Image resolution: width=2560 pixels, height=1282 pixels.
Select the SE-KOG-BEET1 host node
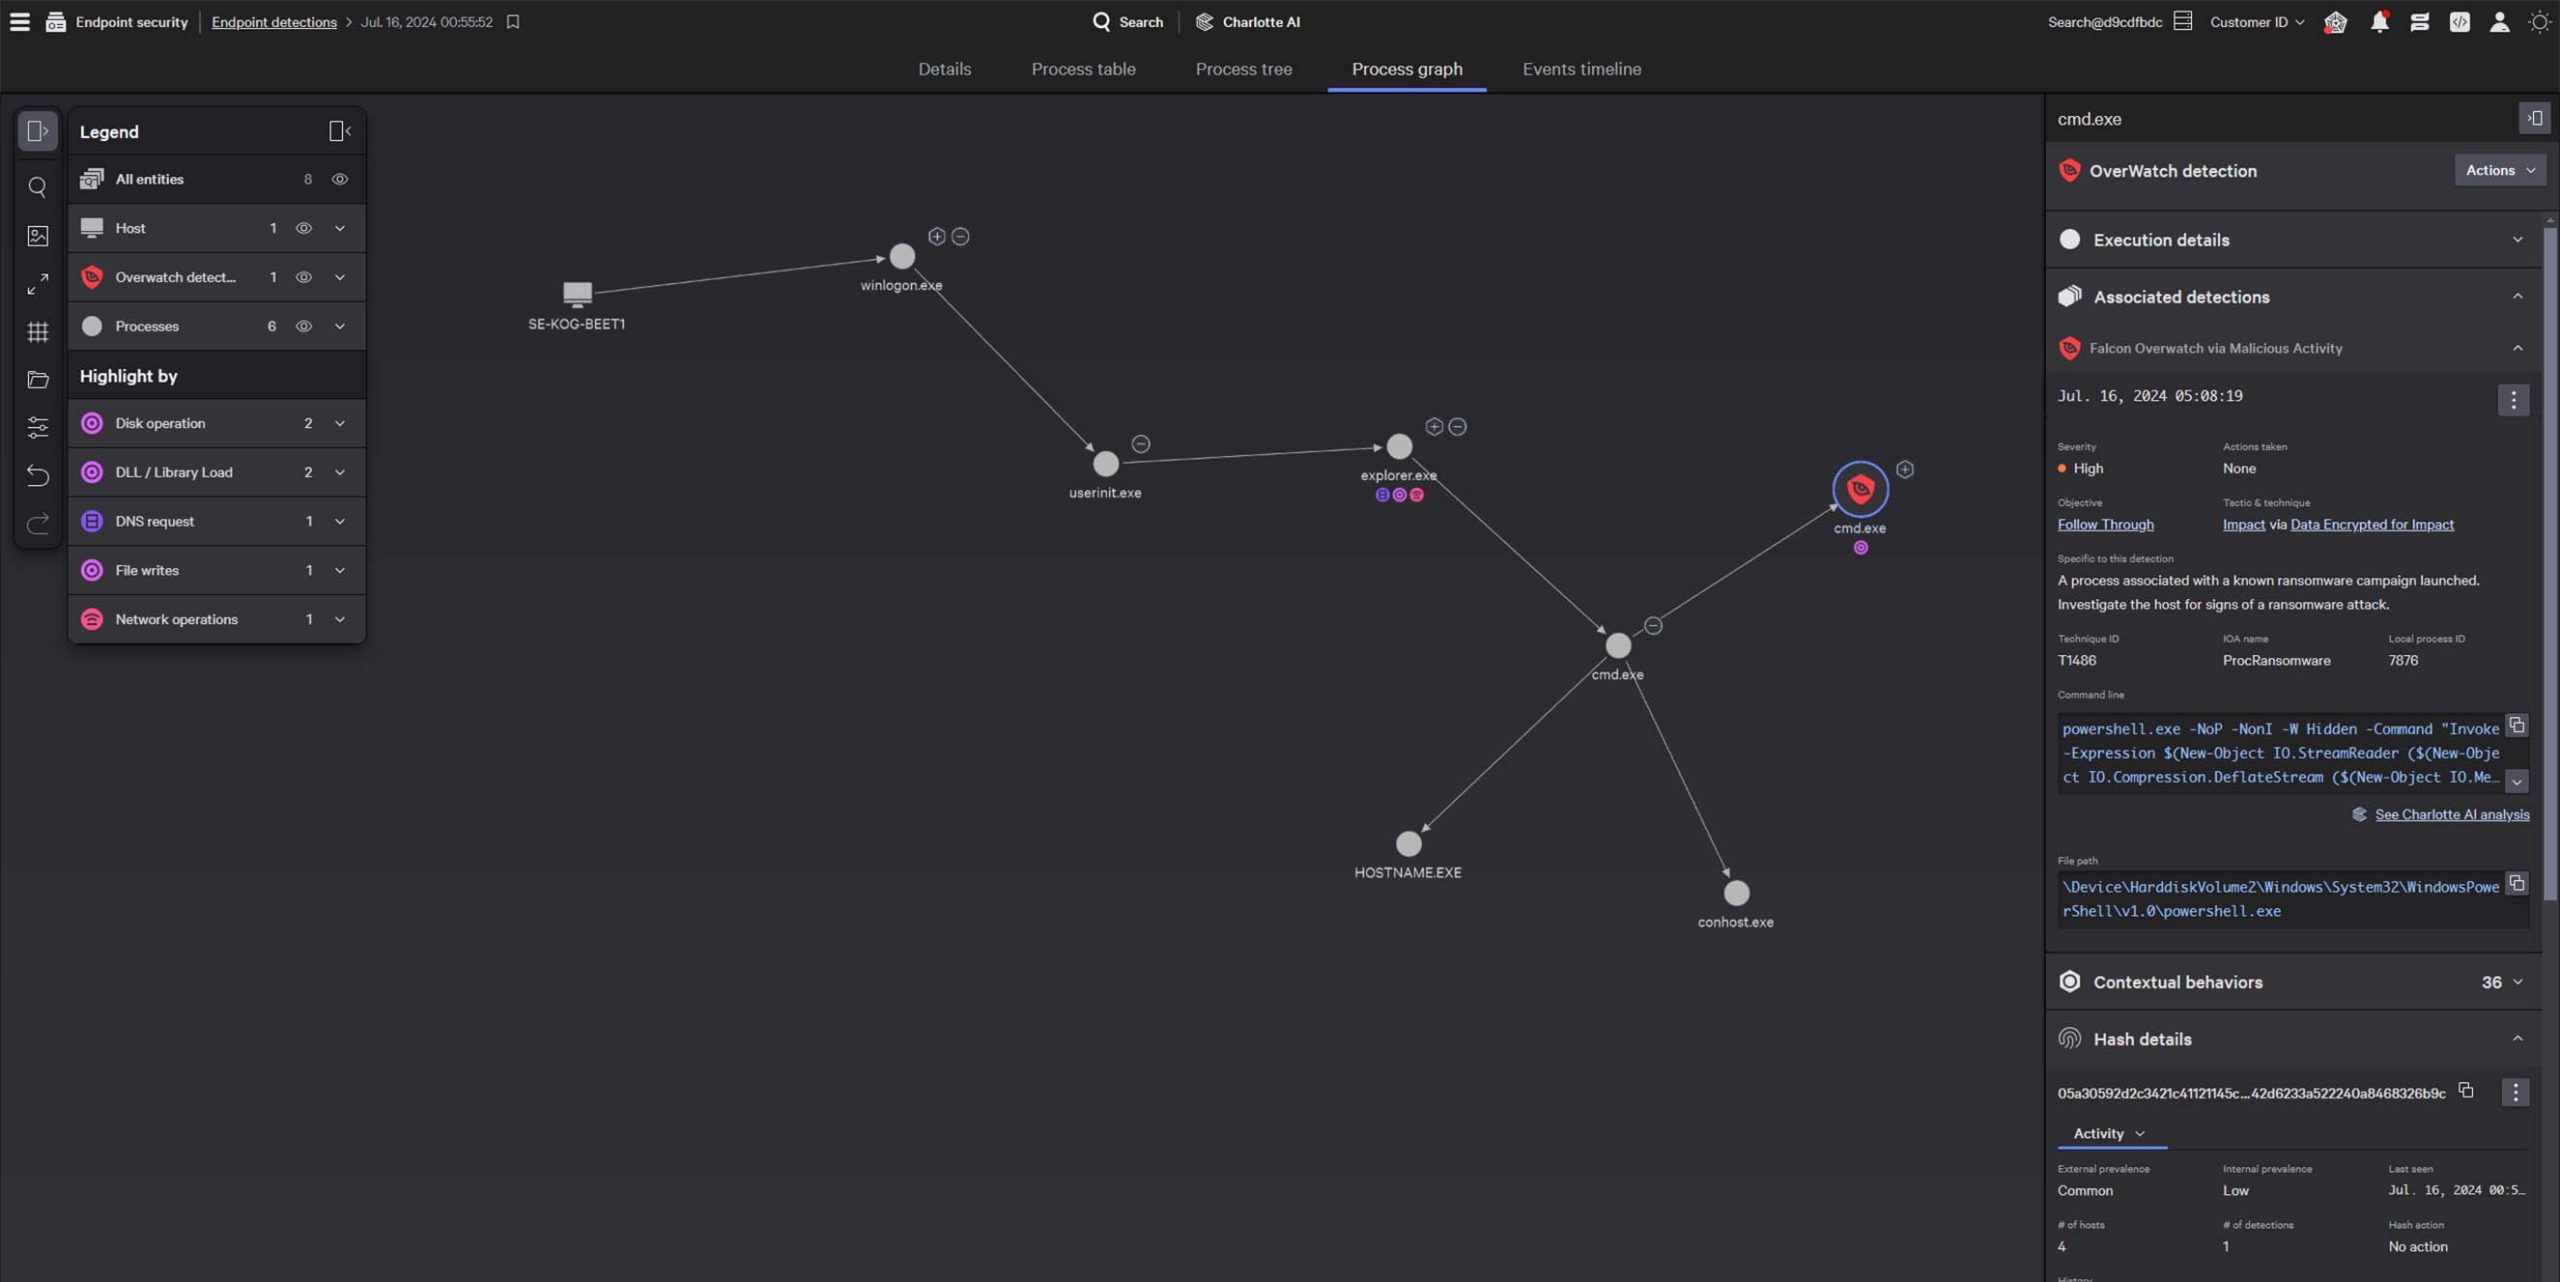point(577,293)
